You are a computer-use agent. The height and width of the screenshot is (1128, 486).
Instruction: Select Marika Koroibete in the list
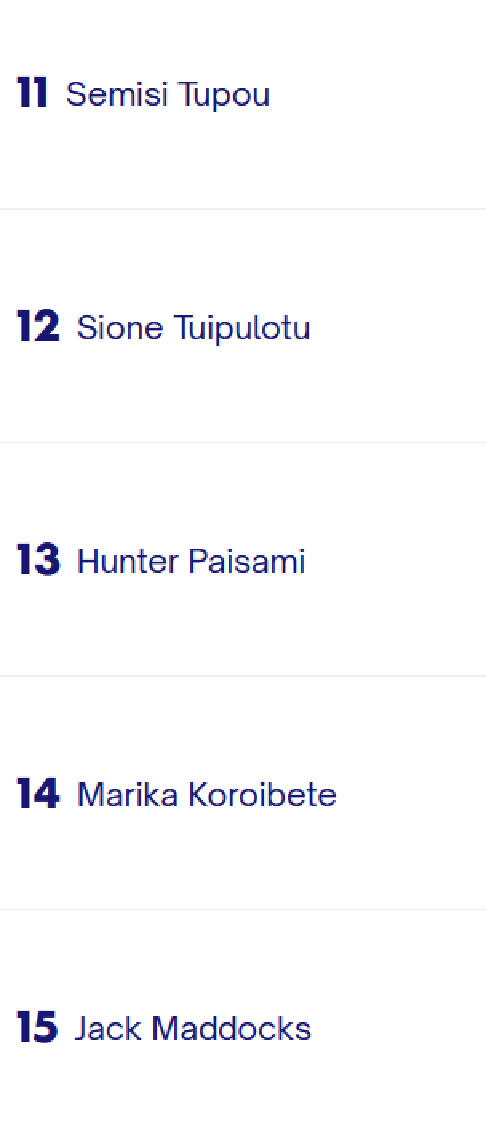[x=206, y=795]
